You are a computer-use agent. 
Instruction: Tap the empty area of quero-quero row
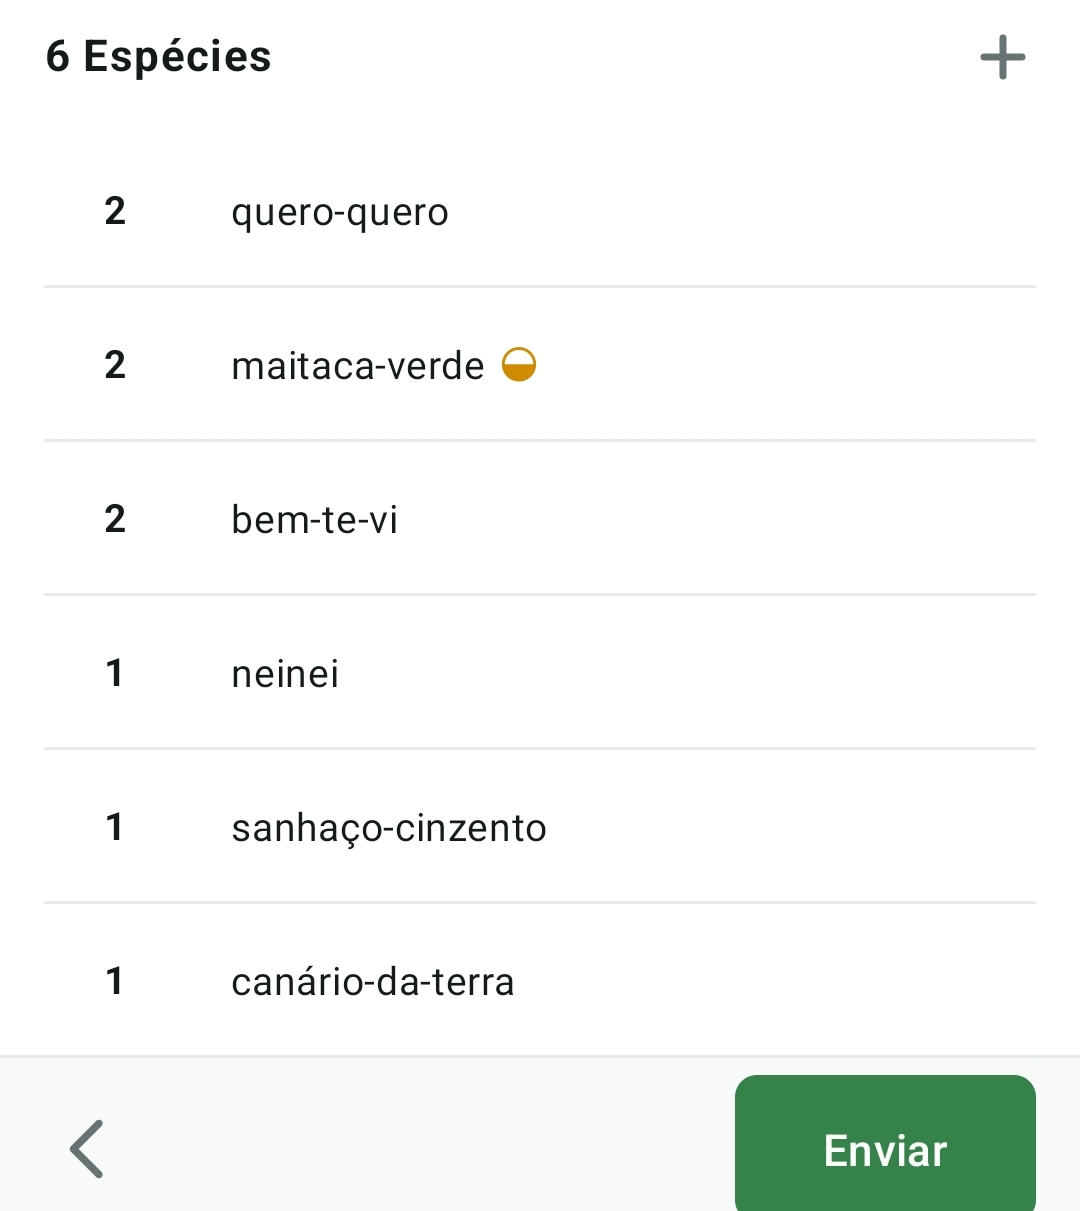pyautogui.click(x=750, y=211)
